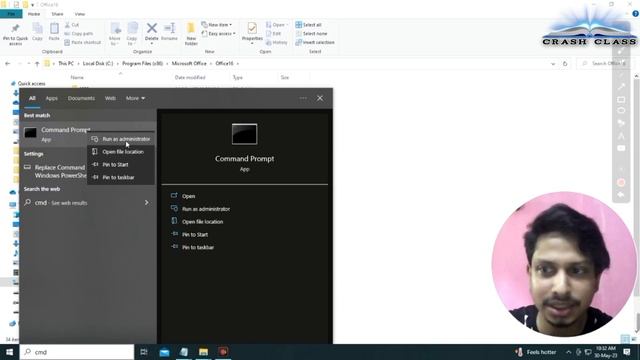The width and height of the screenshot is (640, 360).
Task: Switch to the Web search tab
Action: coord(110,98)
